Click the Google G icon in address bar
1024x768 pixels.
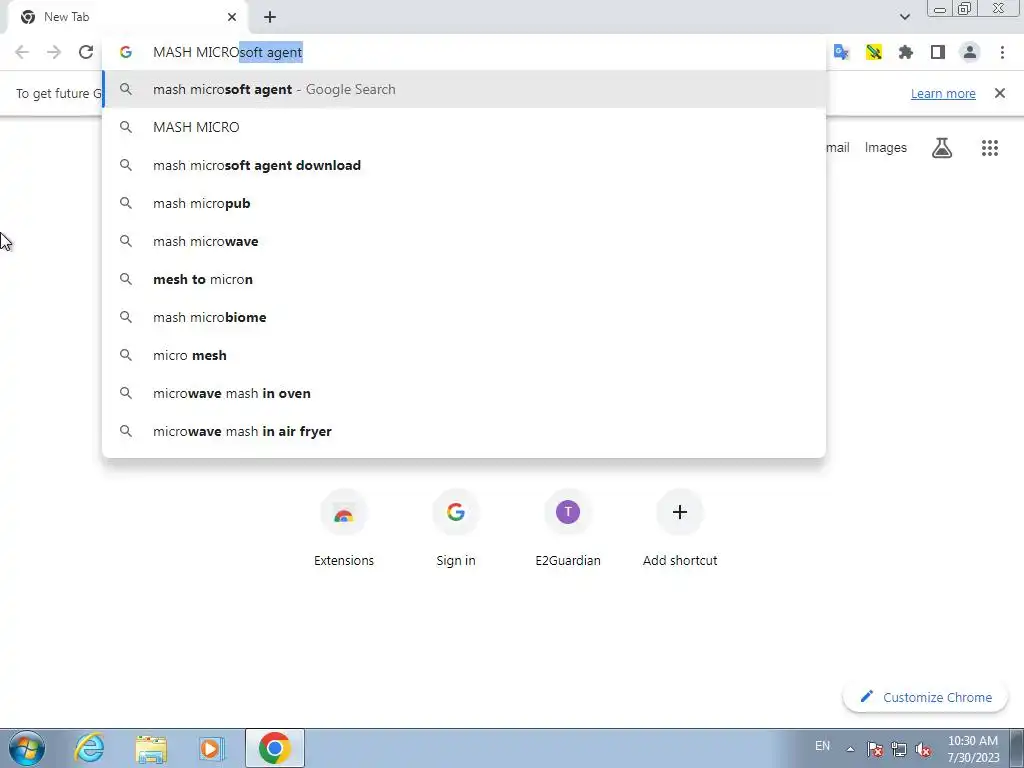tap(126, 52)
